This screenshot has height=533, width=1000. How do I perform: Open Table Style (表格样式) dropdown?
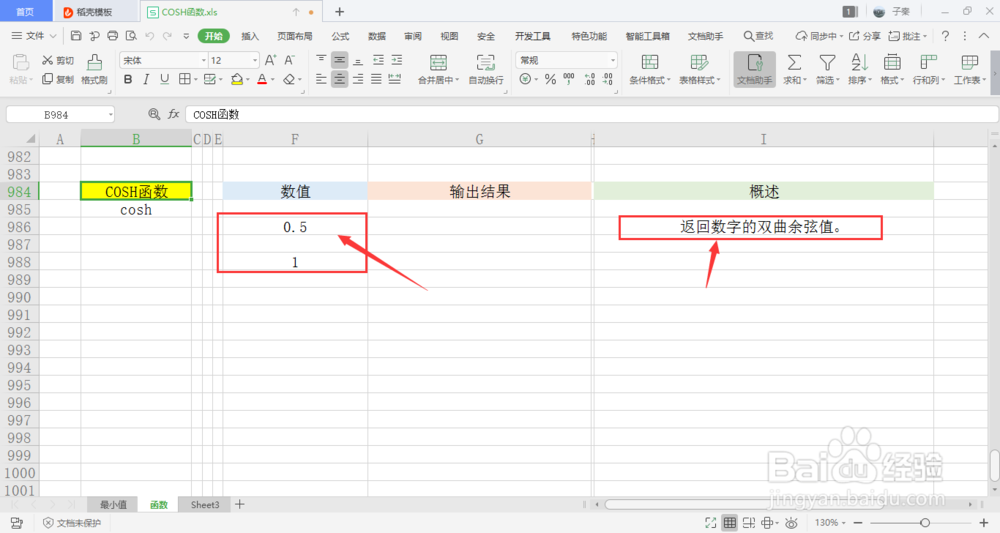tap(700, 69)
